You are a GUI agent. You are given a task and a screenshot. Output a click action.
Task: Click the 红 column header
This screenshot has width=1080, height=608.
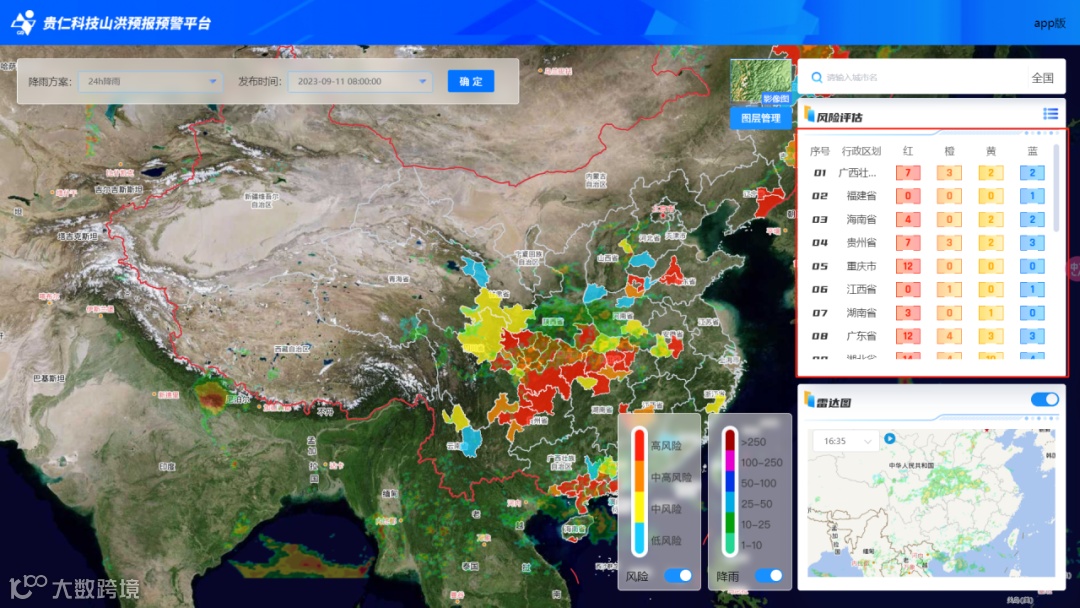pyautogui.click(x=908, y=151)
